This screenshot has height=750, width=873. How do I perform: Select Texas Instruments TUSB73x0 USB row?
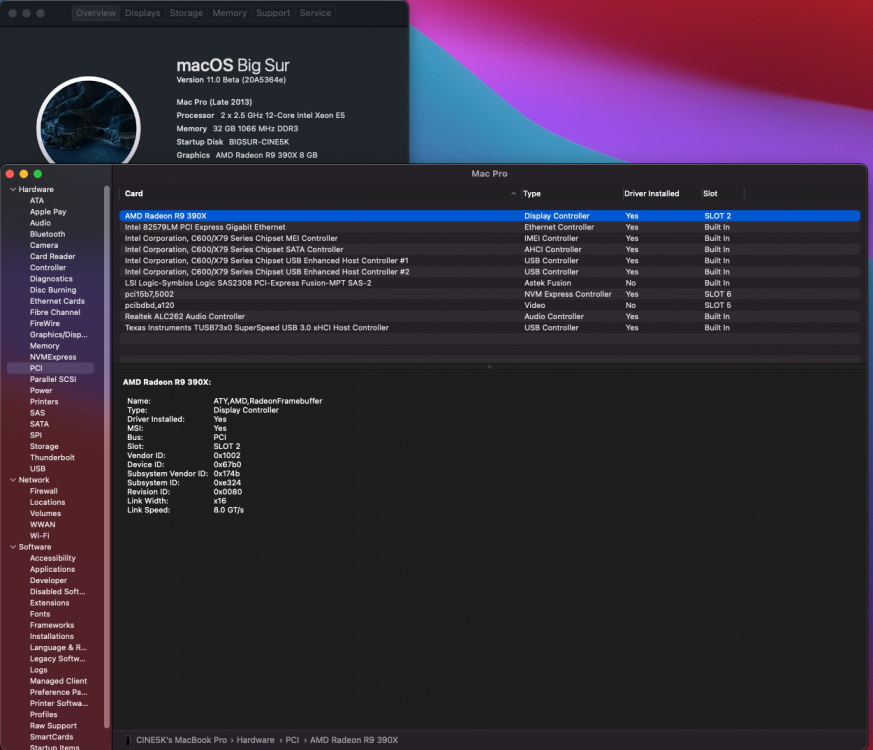click(489, 327)
